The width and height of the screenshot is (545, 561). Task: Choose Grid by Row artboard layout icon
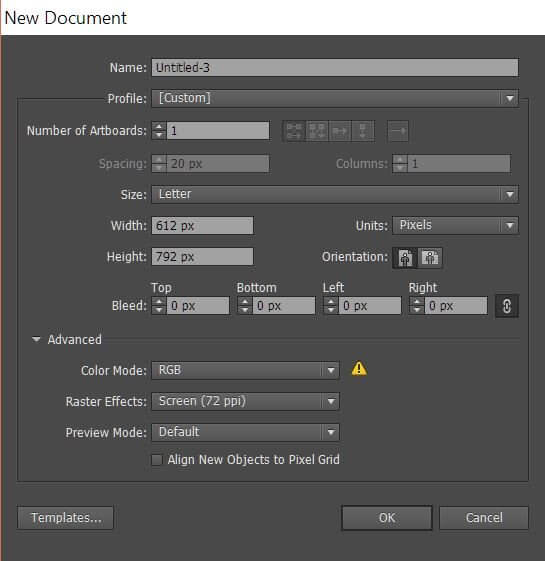tap(294, 131)
